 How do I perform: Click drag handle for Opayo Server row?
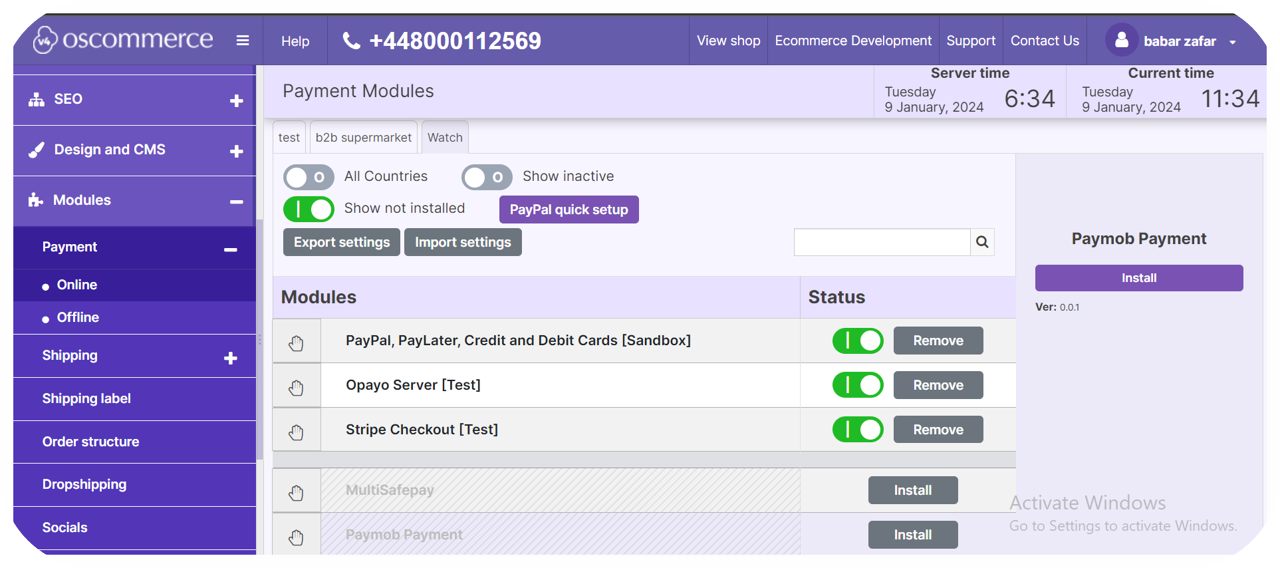click(296, 387)
